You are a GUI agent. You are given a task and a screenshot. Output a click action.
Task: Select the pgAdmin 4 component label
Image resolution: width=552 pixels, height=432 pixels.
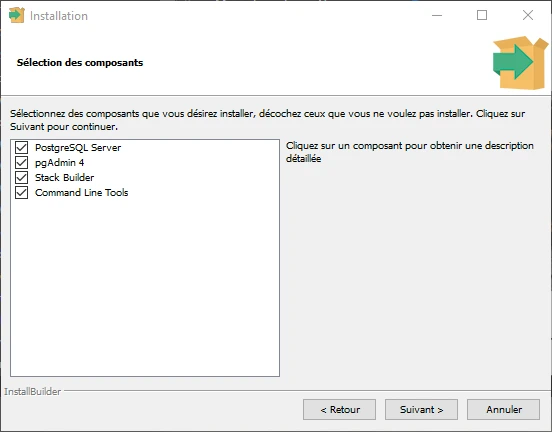[59, 163]
